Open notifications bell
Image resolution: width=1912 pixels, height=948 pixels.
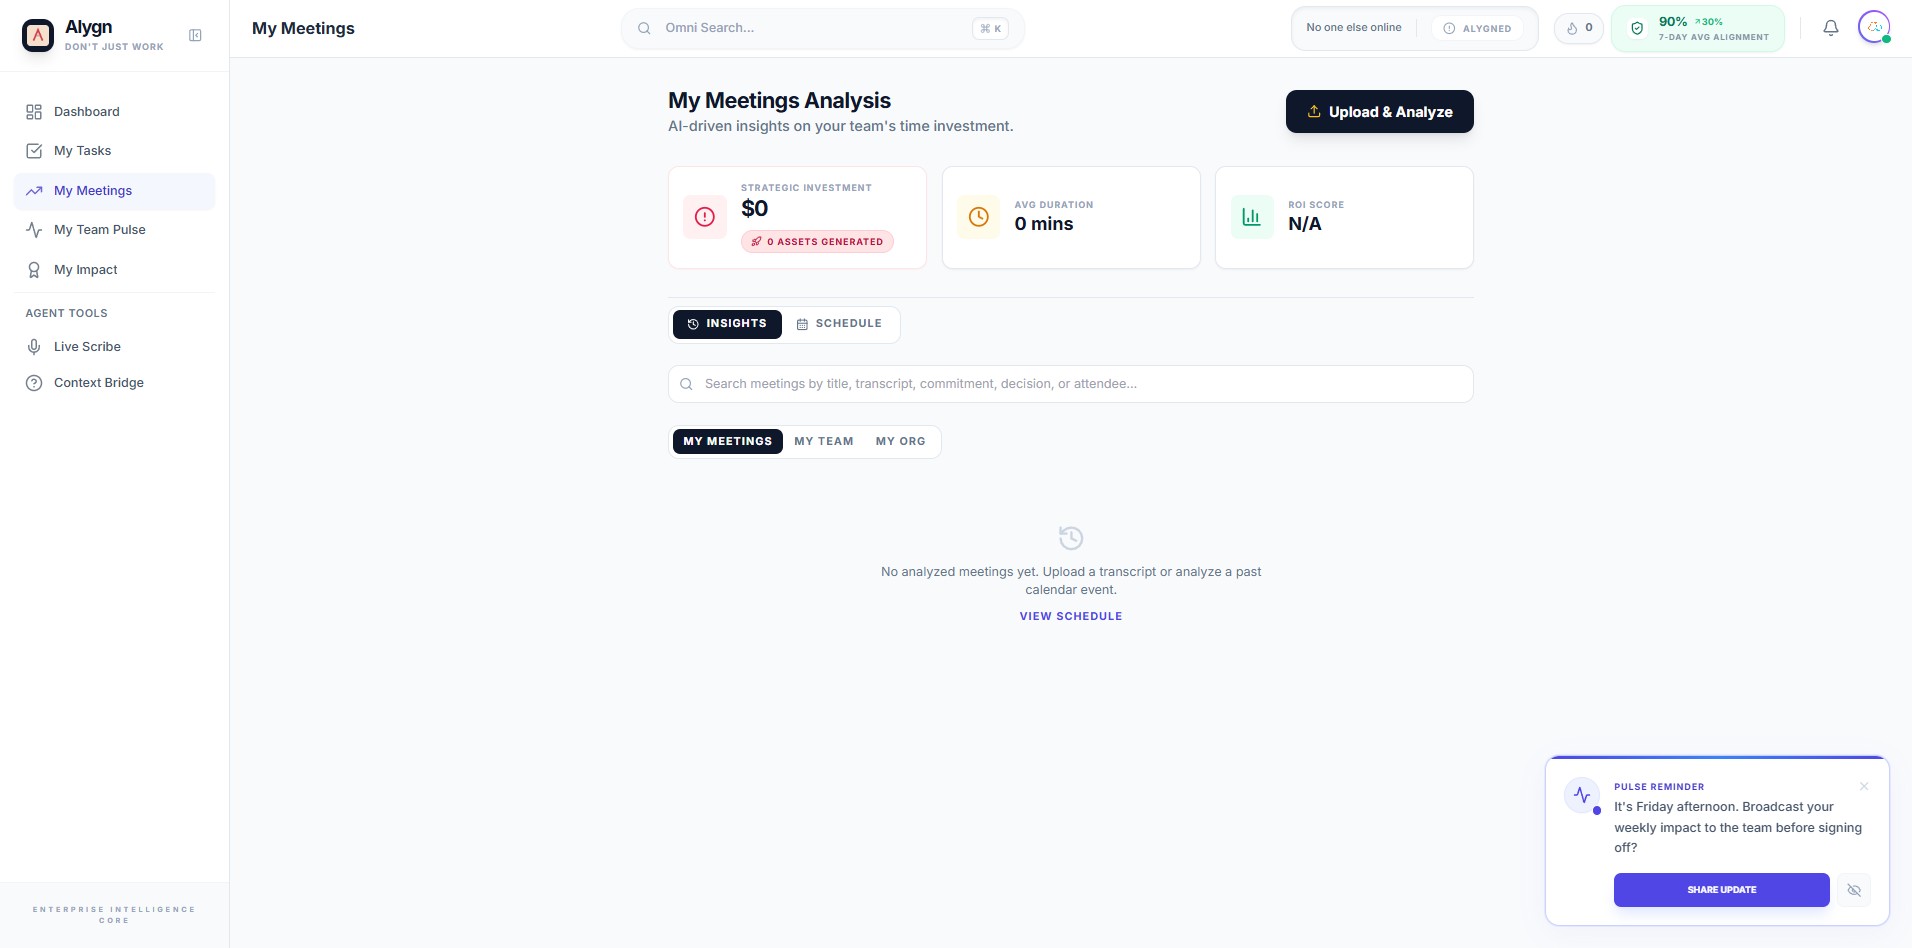coord(1831,28)
